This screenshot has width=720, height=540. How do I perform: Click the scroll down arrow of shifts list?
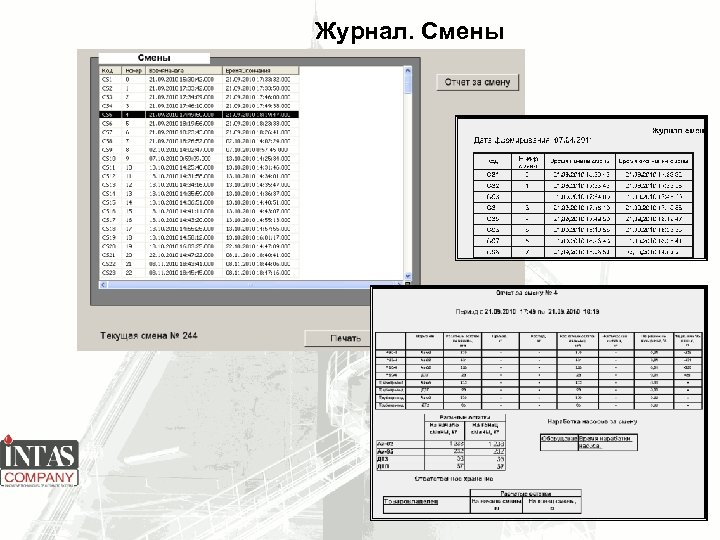tap(407, 276)
